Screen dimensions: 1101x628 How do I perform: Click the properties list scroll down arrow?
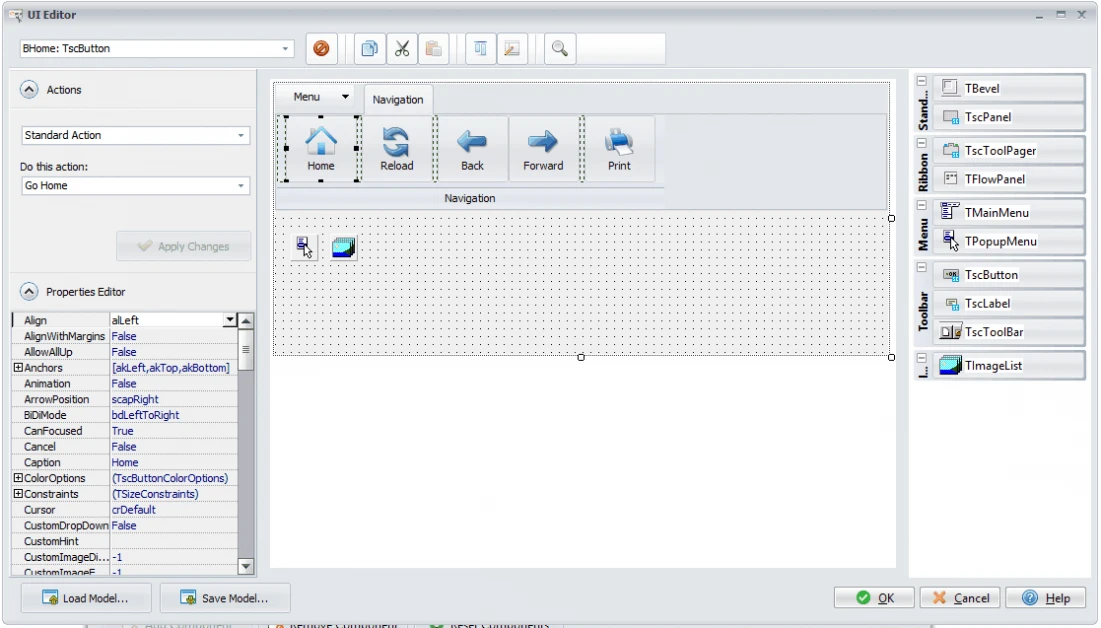[x=246, y=566]
